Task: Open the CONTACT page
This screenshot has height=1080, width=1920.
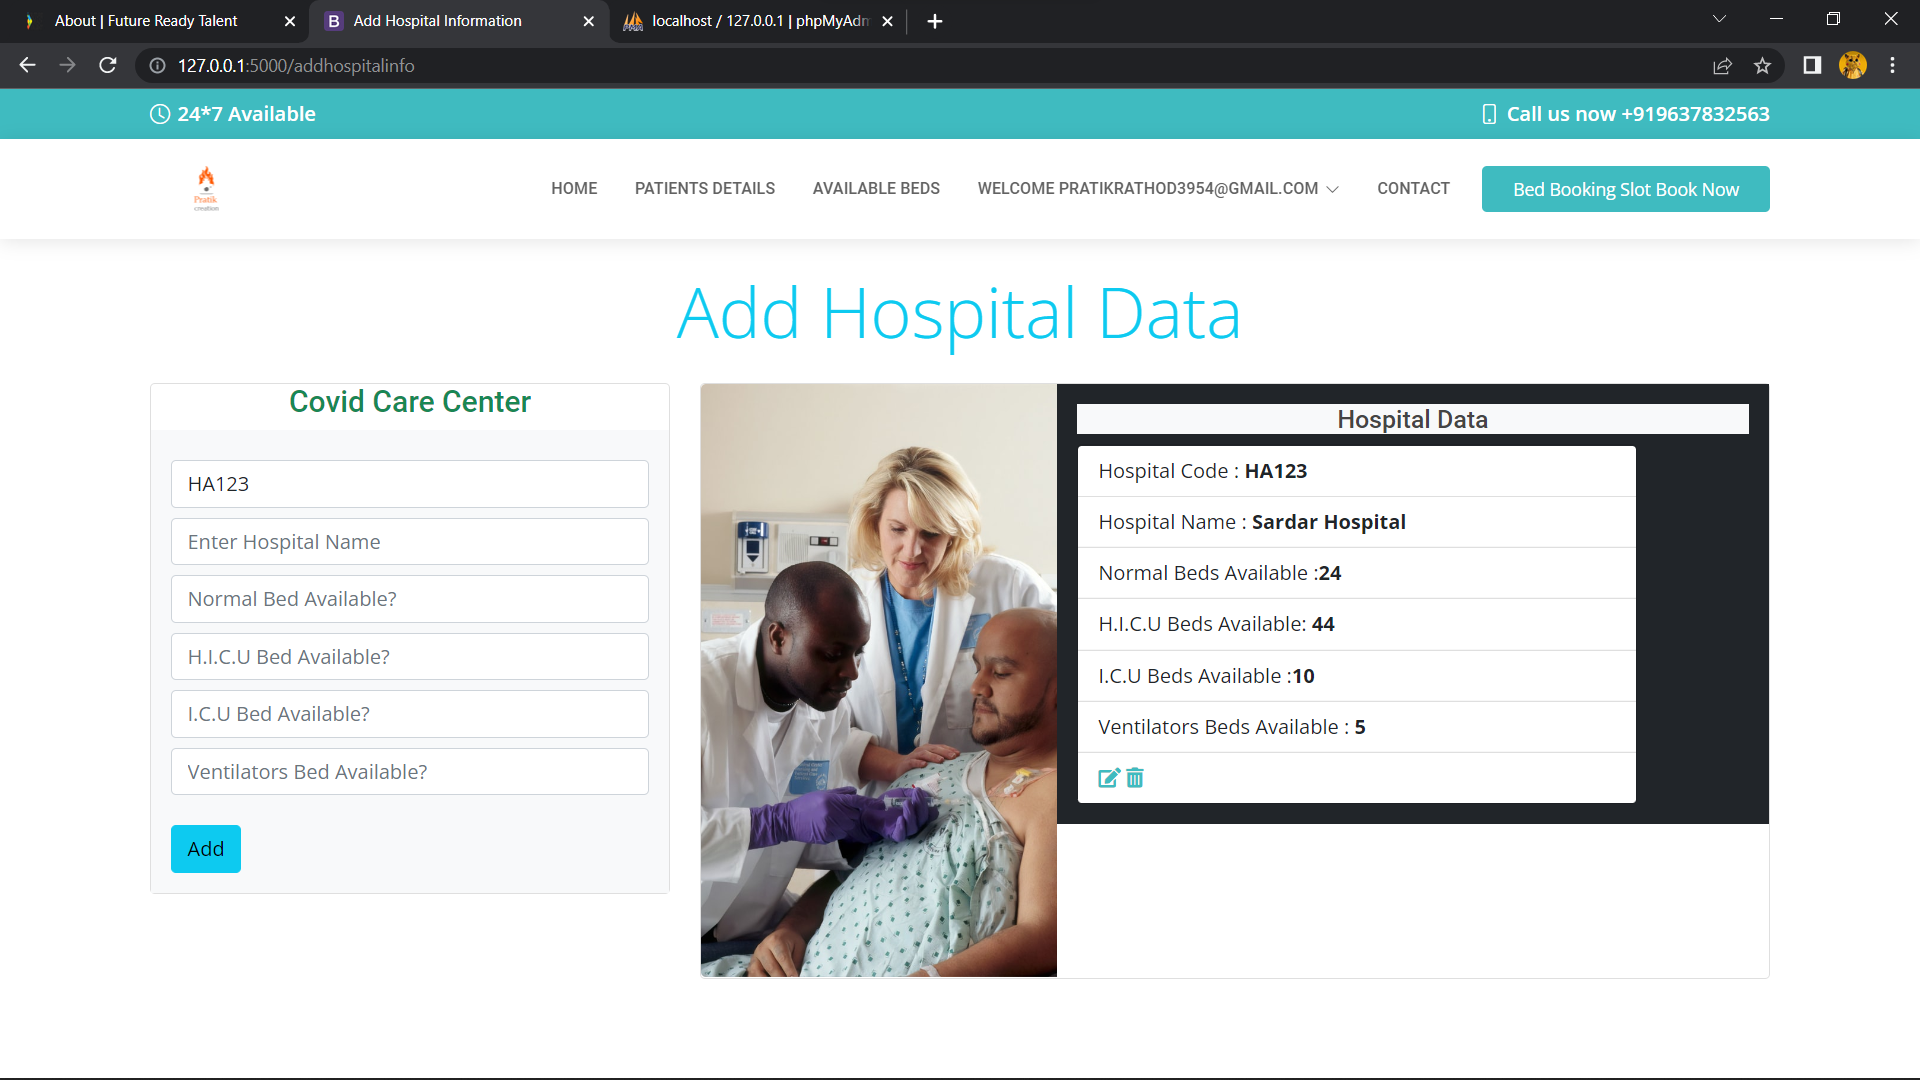Action: tap(1413, 188)
